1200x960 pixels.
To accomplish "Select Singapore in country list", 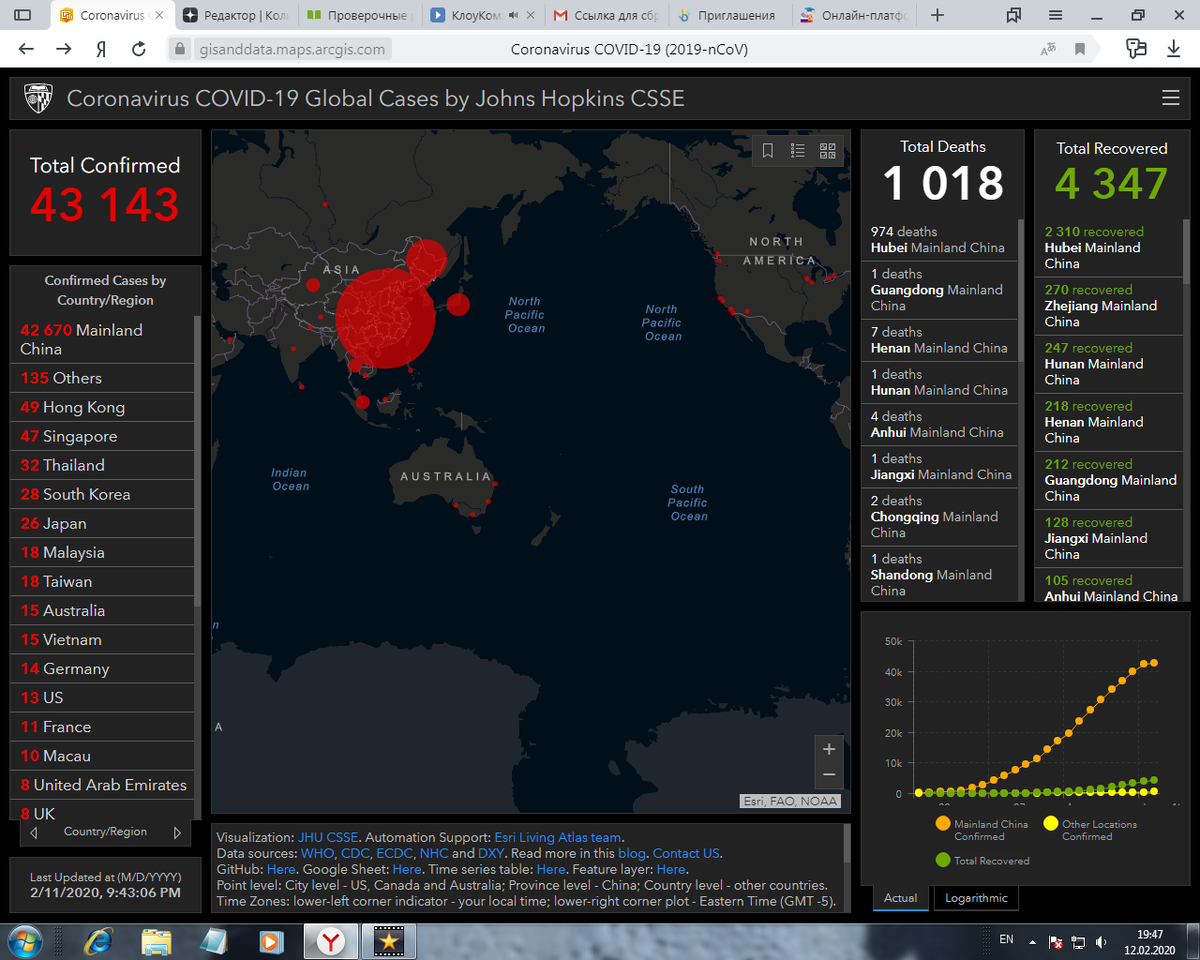I will coord(102,436).
